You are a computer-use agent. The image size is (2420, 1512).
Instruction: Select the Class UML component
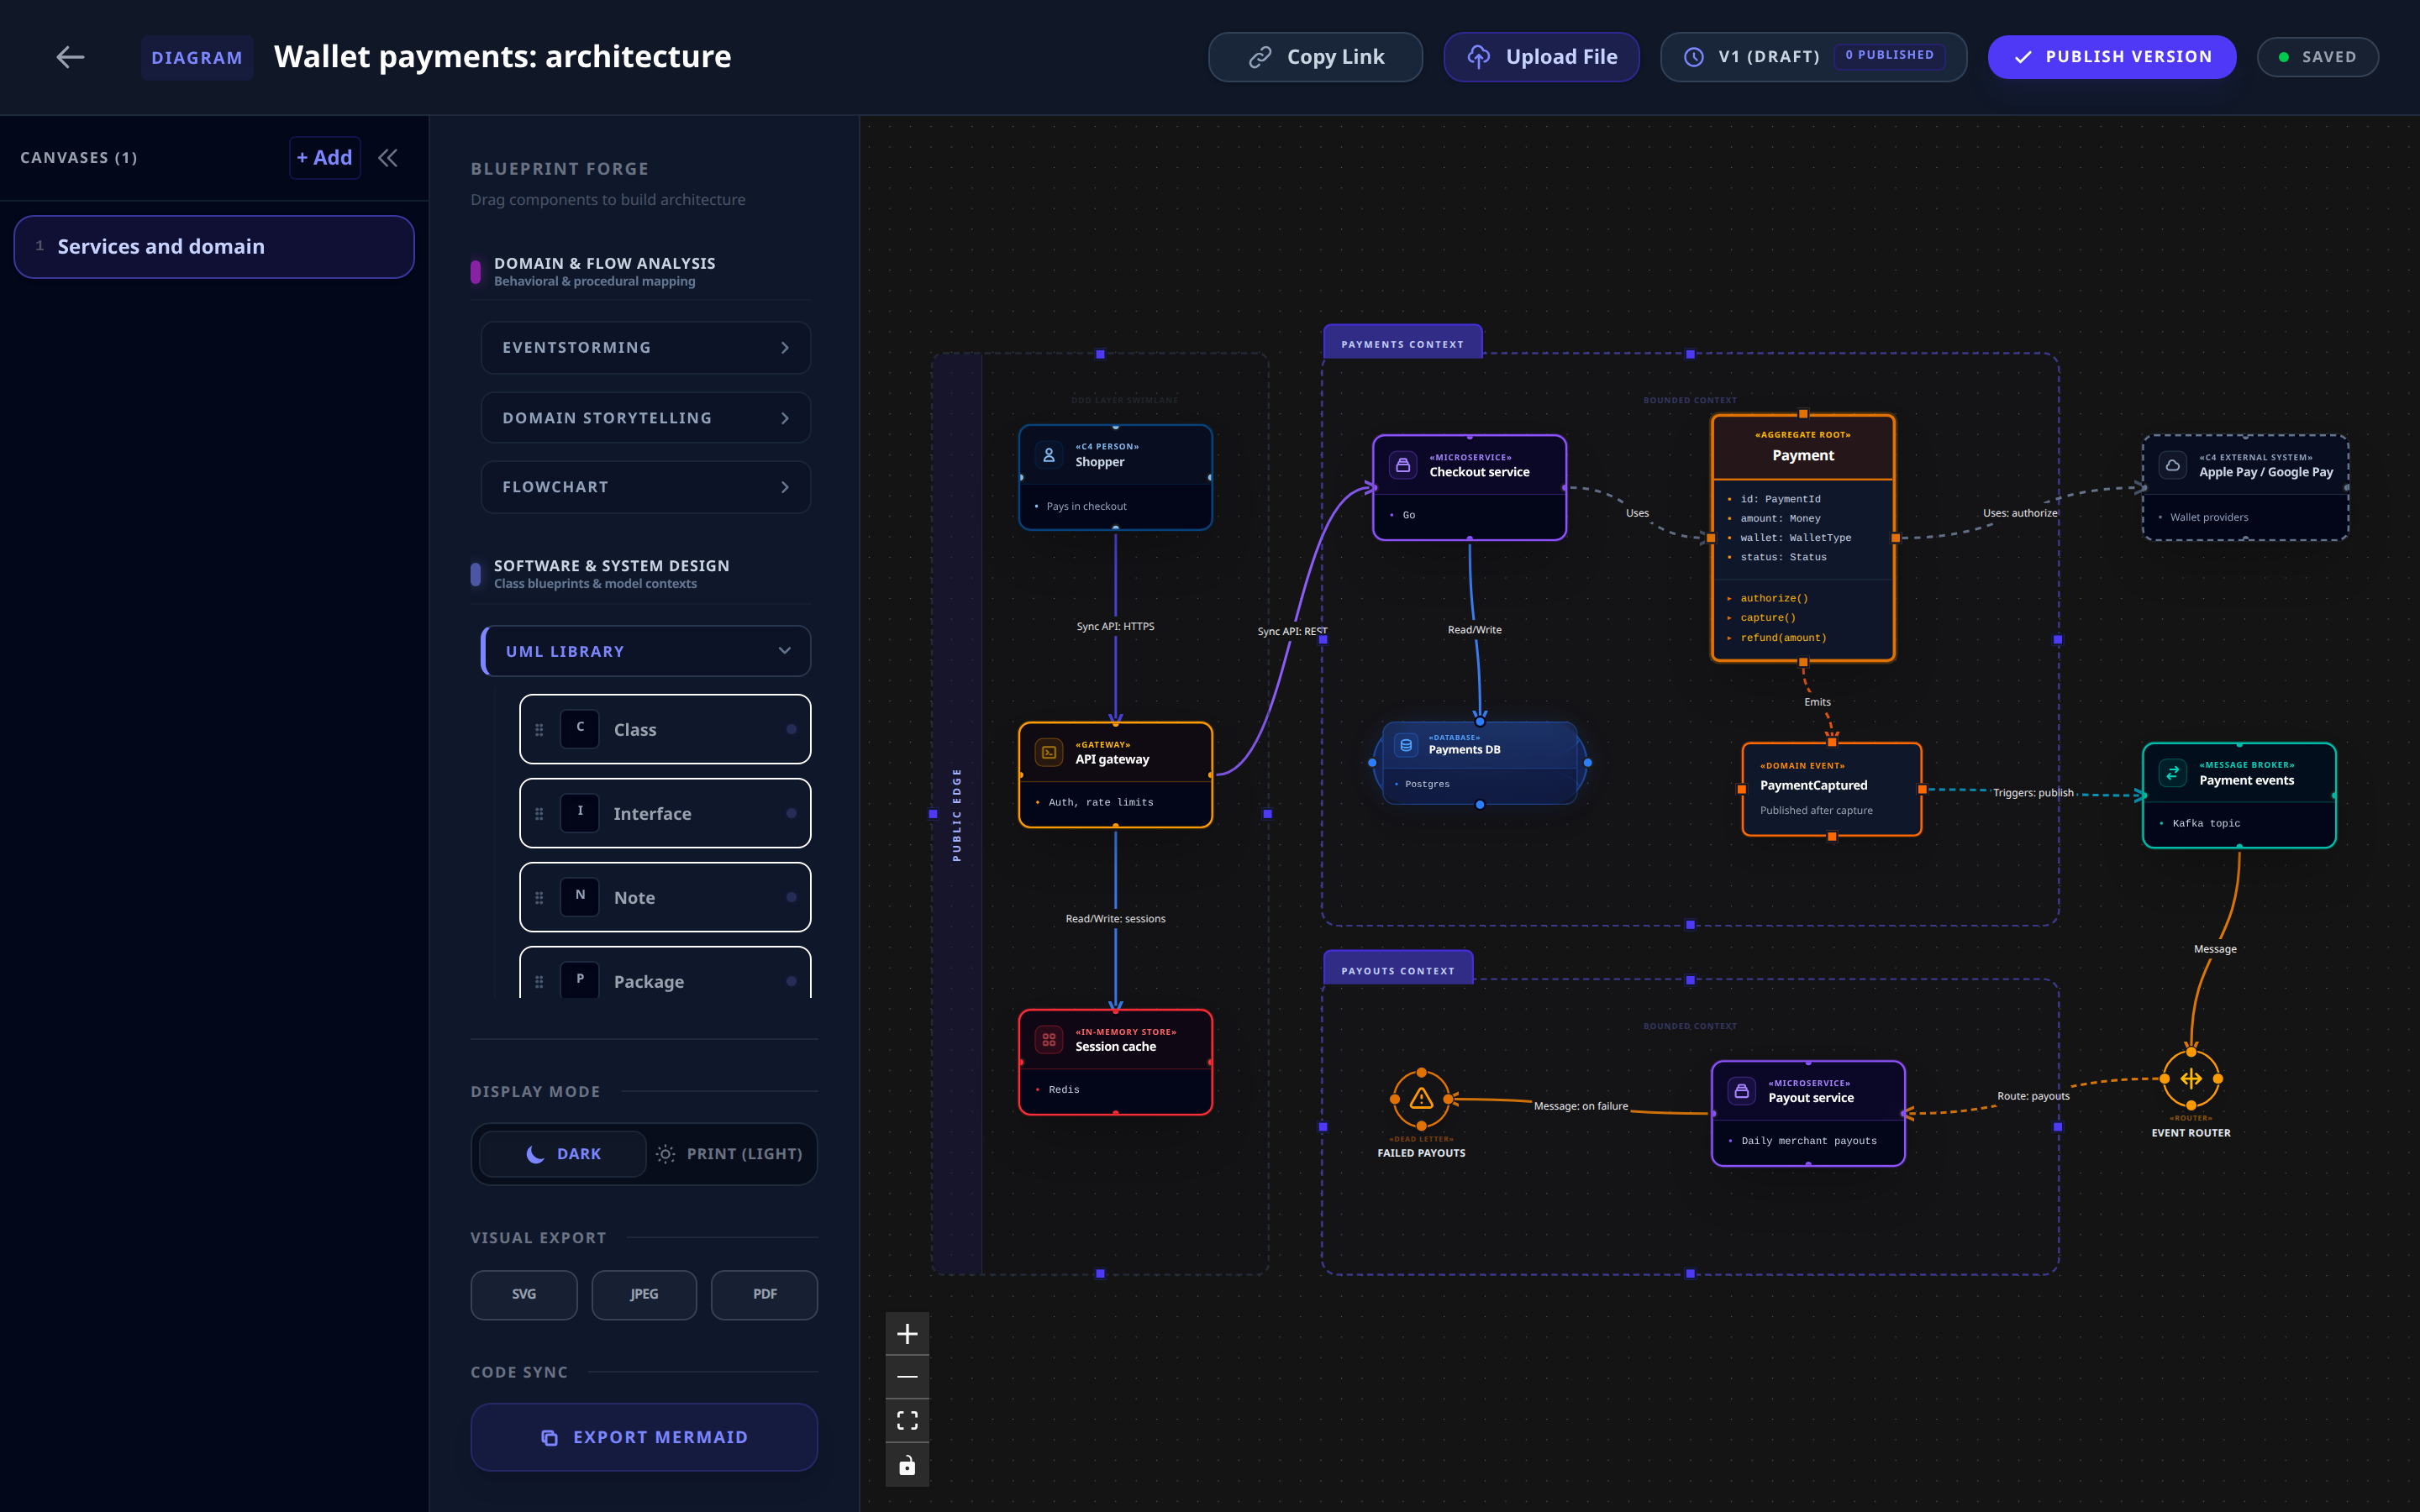(665, 729)
